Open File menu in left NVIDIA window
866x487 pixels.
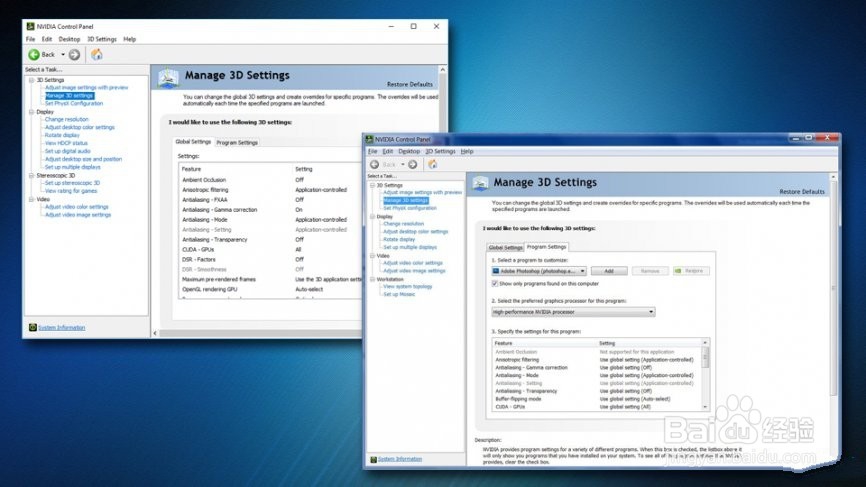point(30,39)
